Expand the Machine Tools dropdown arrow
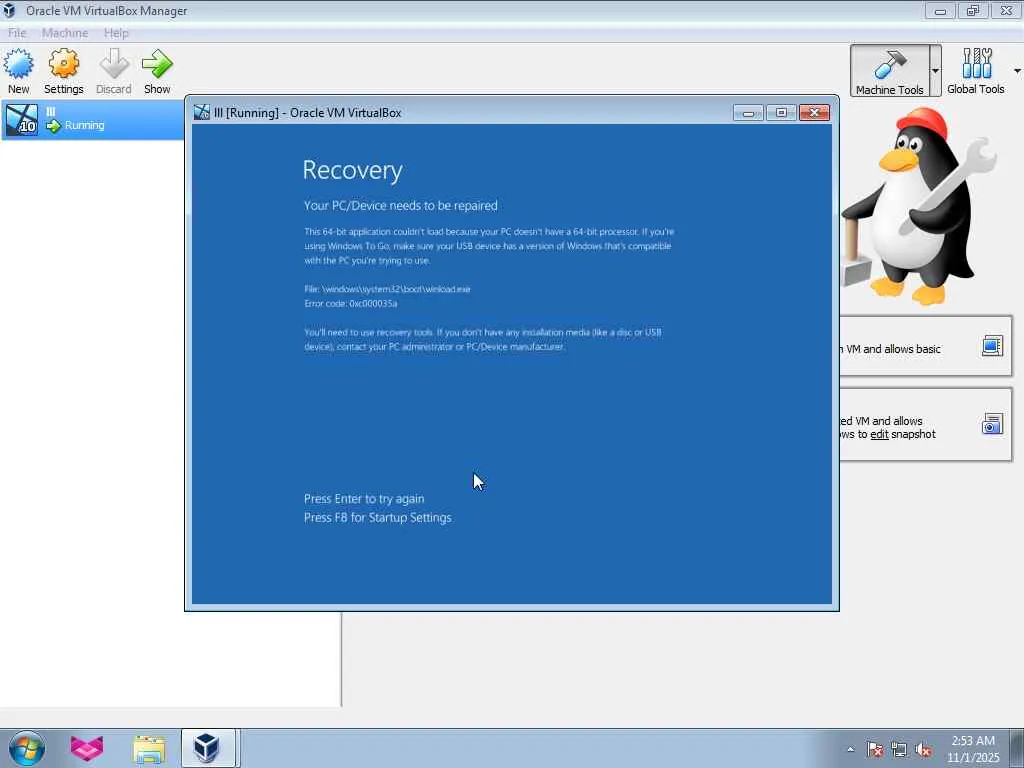Screen dimensions: 1024x768 (x=935, y=71)
